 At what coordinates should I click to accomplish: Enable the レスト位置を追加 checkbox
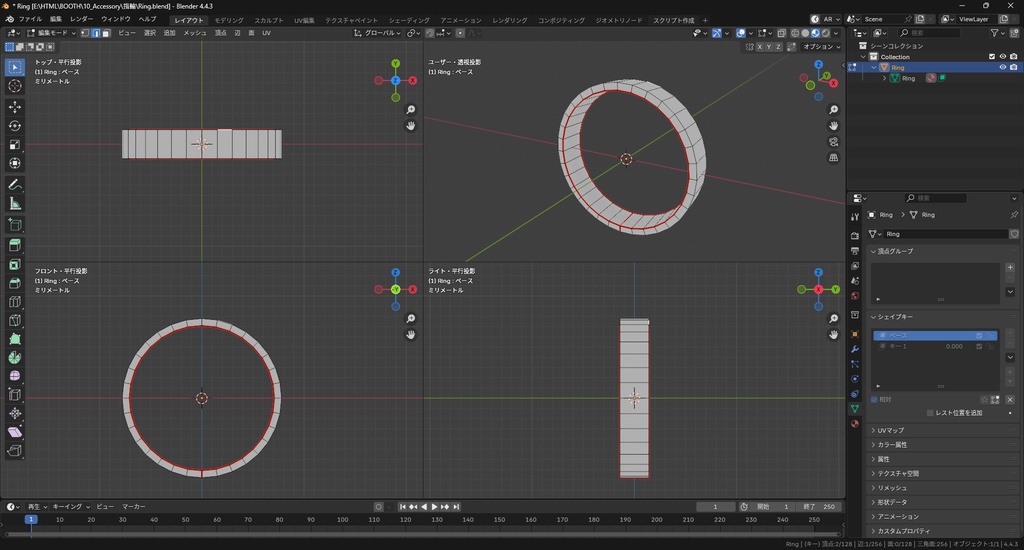tap(930, 413)
